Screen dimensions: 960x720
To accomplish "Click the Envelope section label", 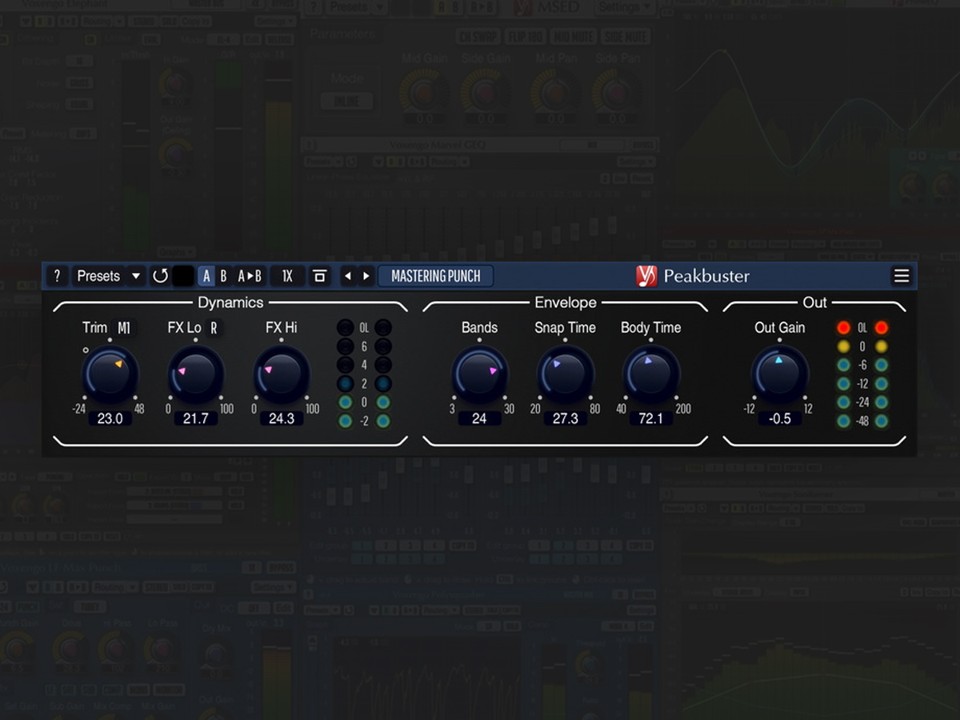I will (x=565, y=302).
